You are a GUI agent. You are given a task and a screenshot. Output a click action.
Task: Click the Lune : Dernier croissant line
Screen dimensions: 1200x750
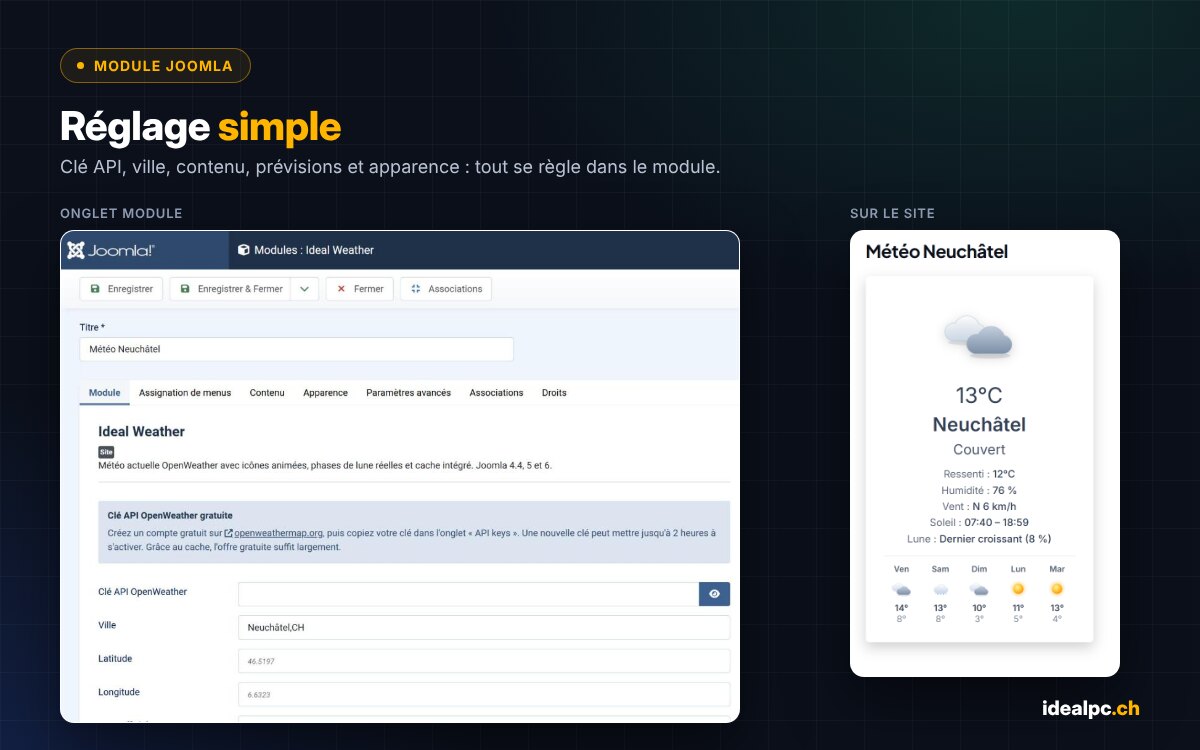[x=979, y=538]
